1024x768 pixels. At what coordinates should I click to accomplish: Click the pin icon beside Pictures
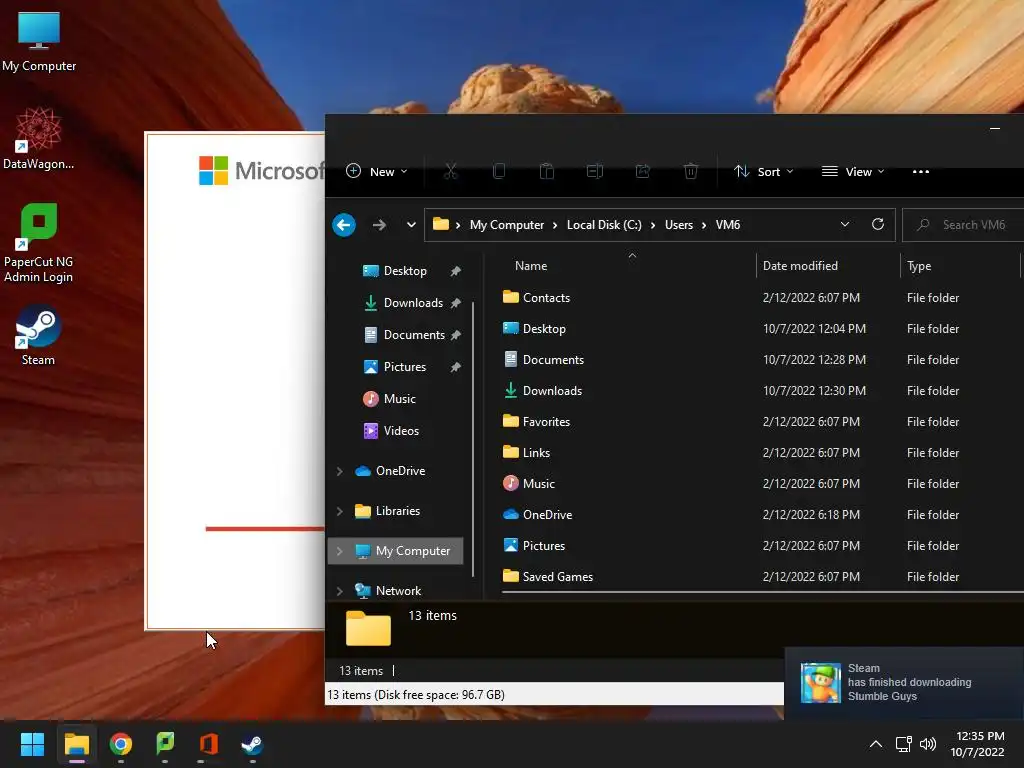point(456,367)
